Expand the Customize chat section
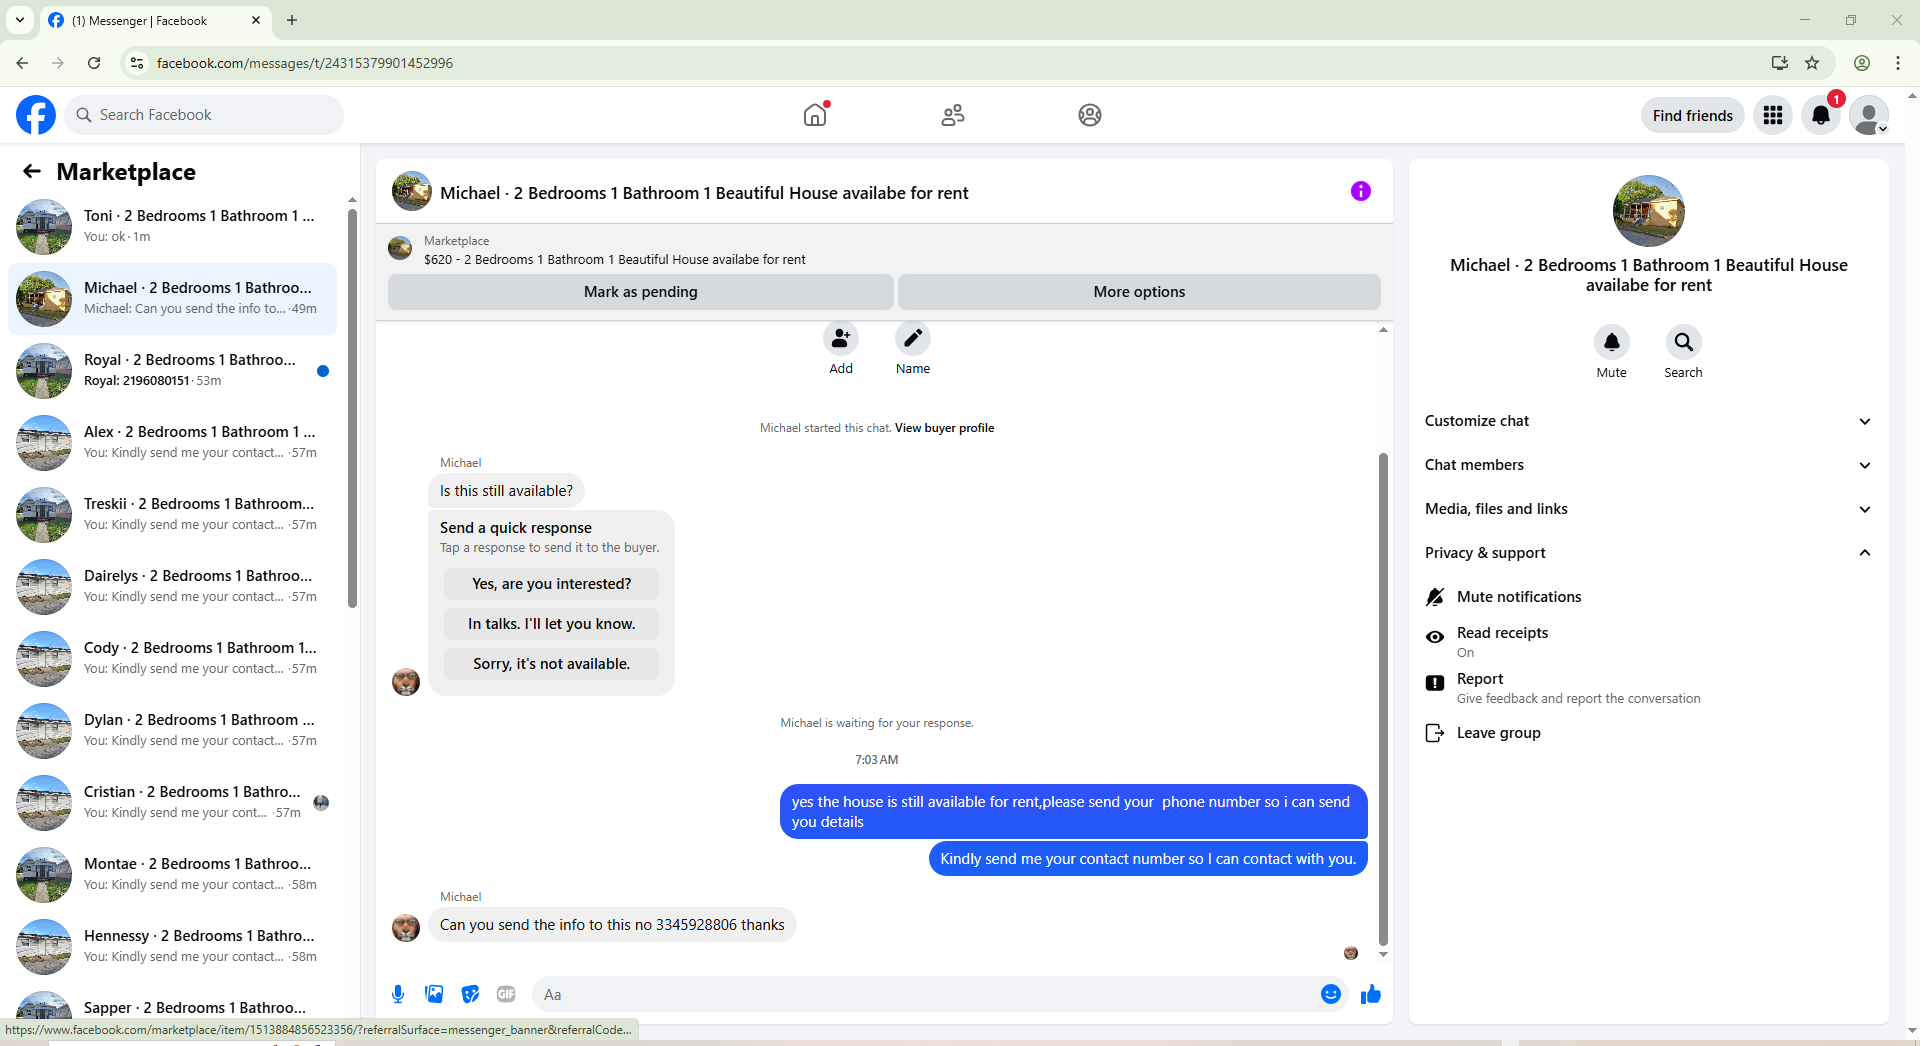1920x1046 pixels. (x=1649, y=421)
